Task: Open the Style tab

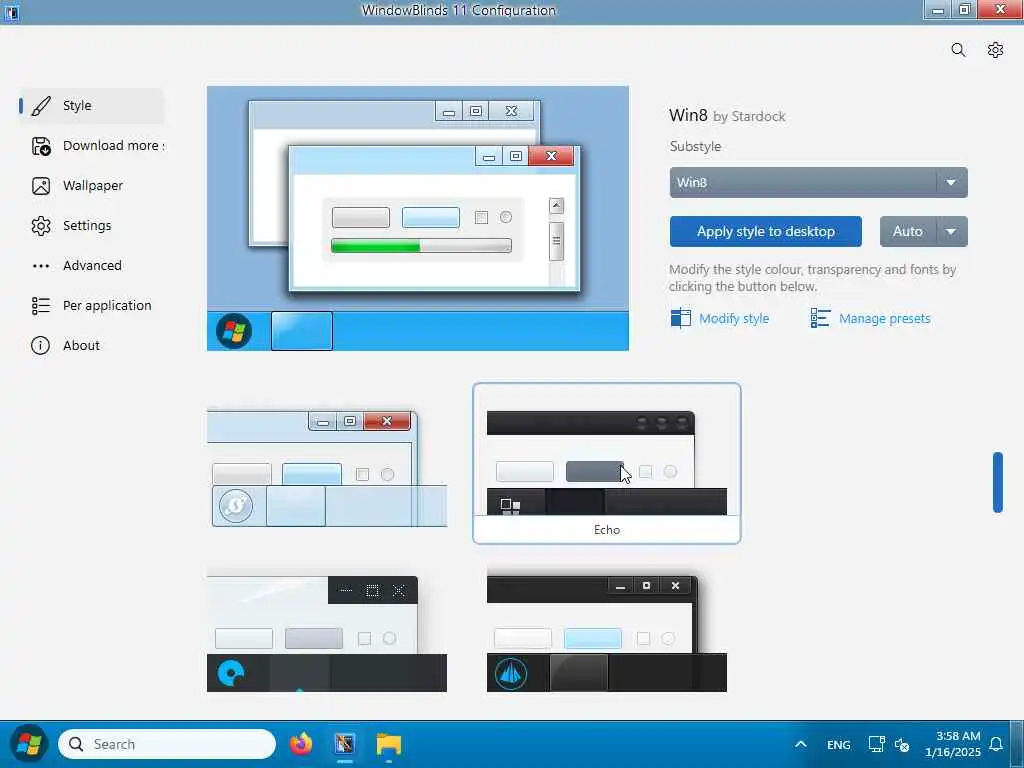Action: point(91,106)
